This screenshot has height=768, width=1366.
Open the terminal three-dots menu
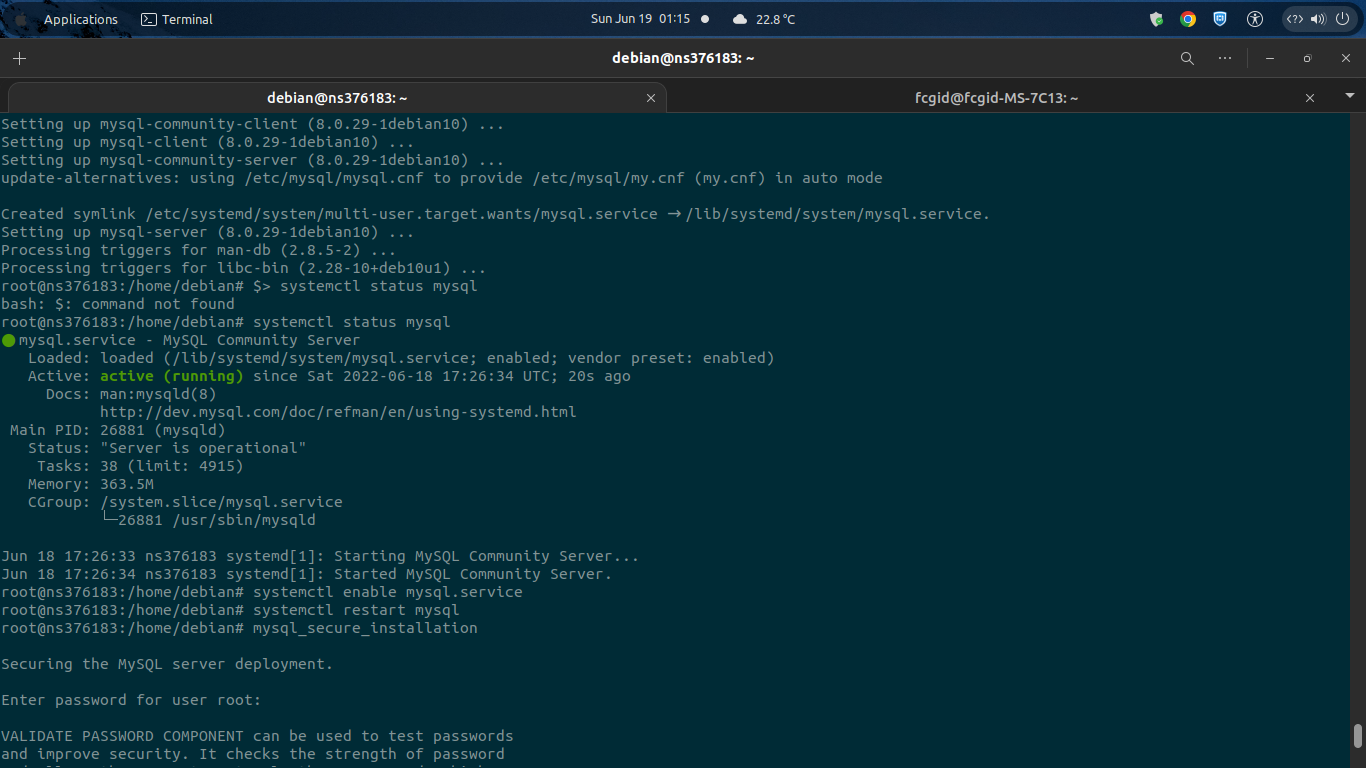point(1225,58)
